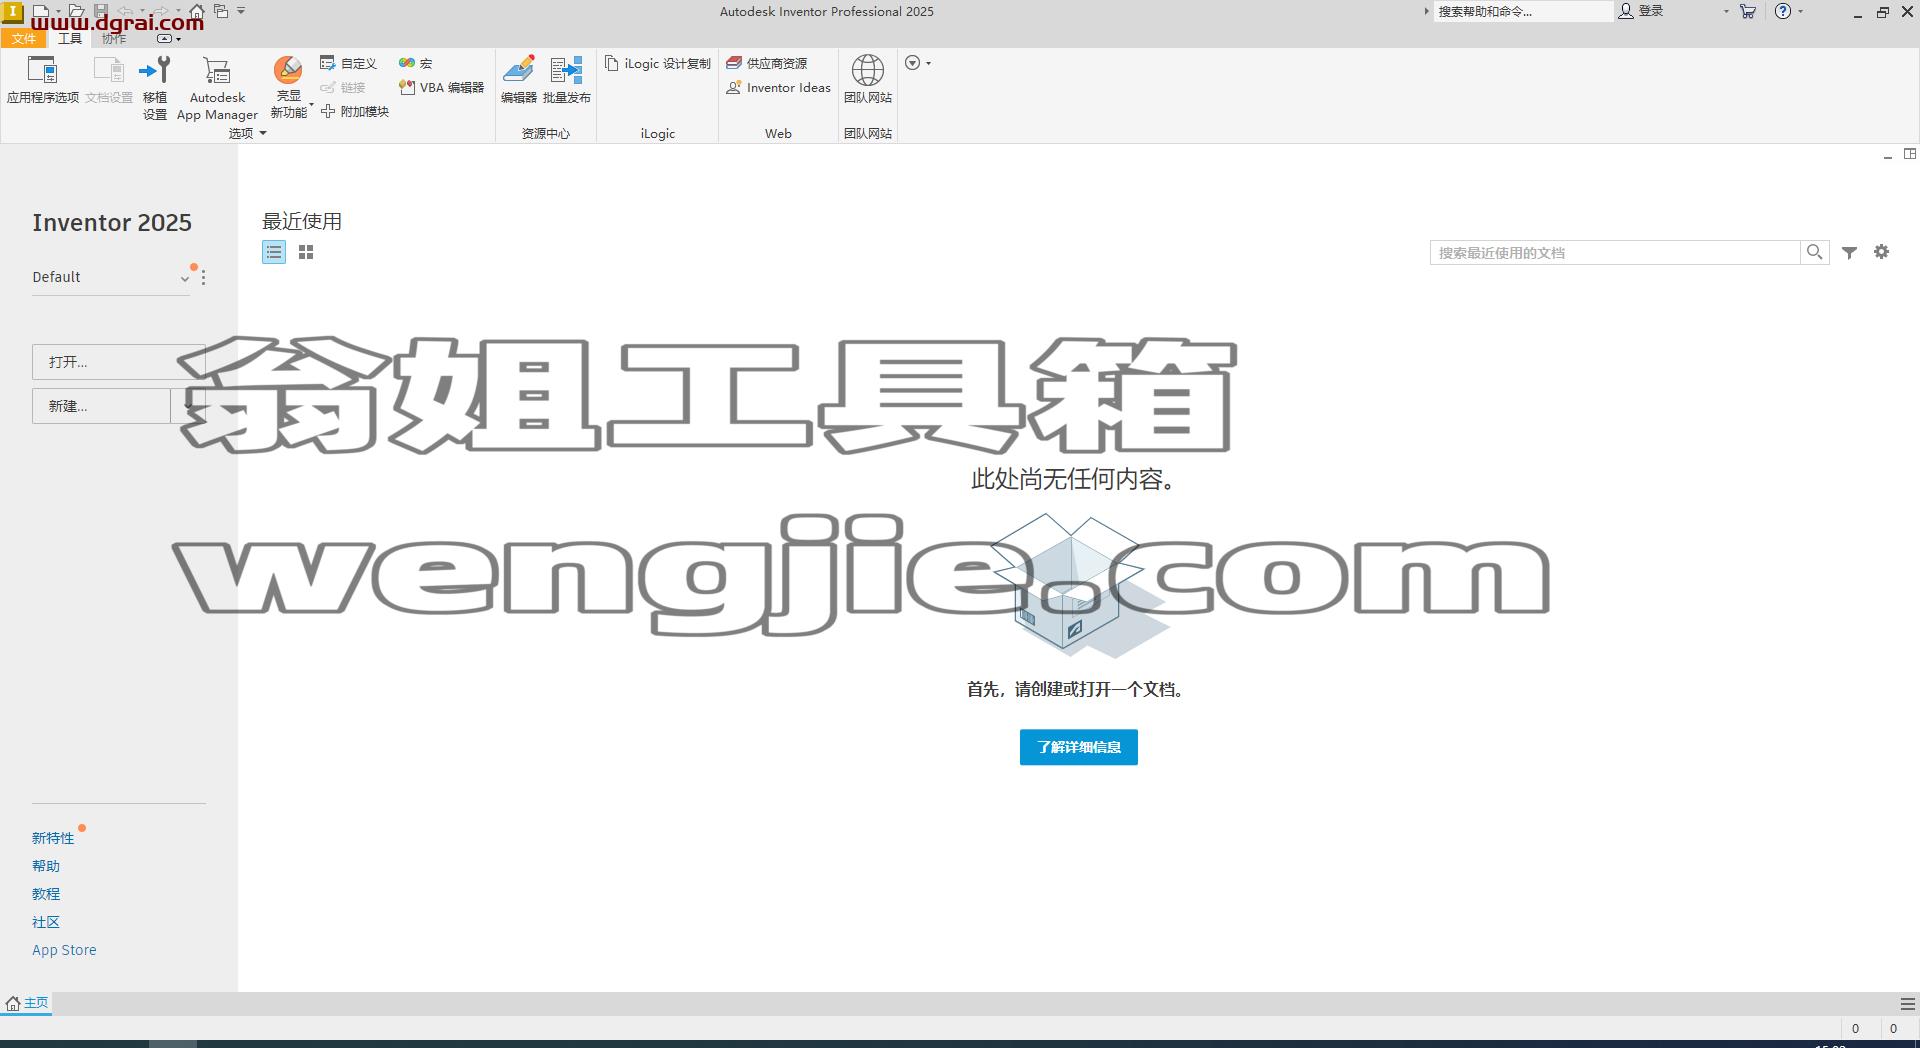Switch to the 协作 ribbon tab
The height and width of the screenshot is (1048, 1920).
coord(114,38)
